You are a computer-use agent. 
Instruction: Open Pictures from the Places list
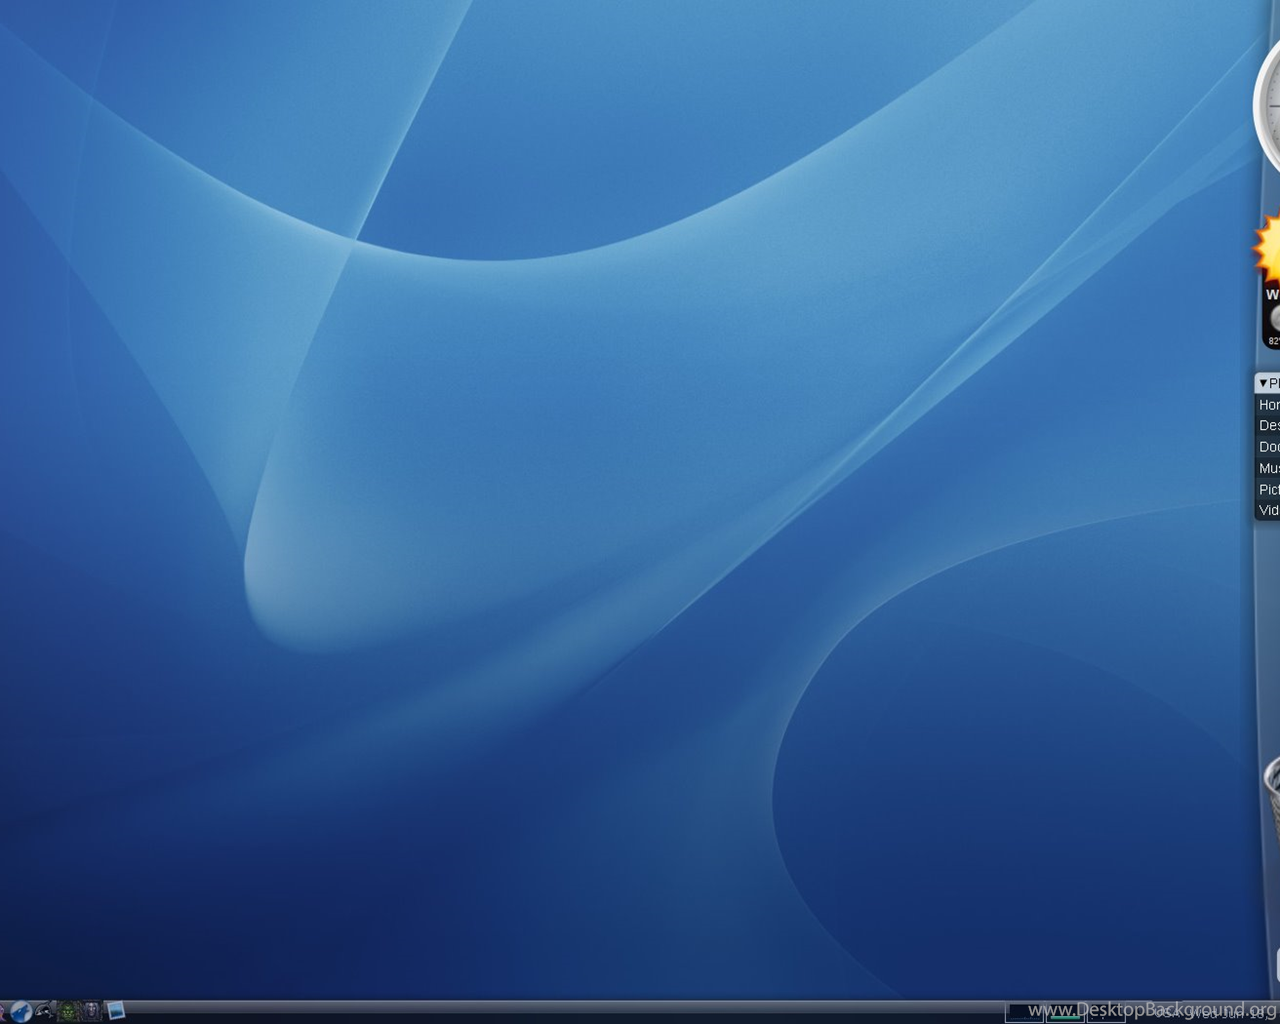[x=1269, y=489]
